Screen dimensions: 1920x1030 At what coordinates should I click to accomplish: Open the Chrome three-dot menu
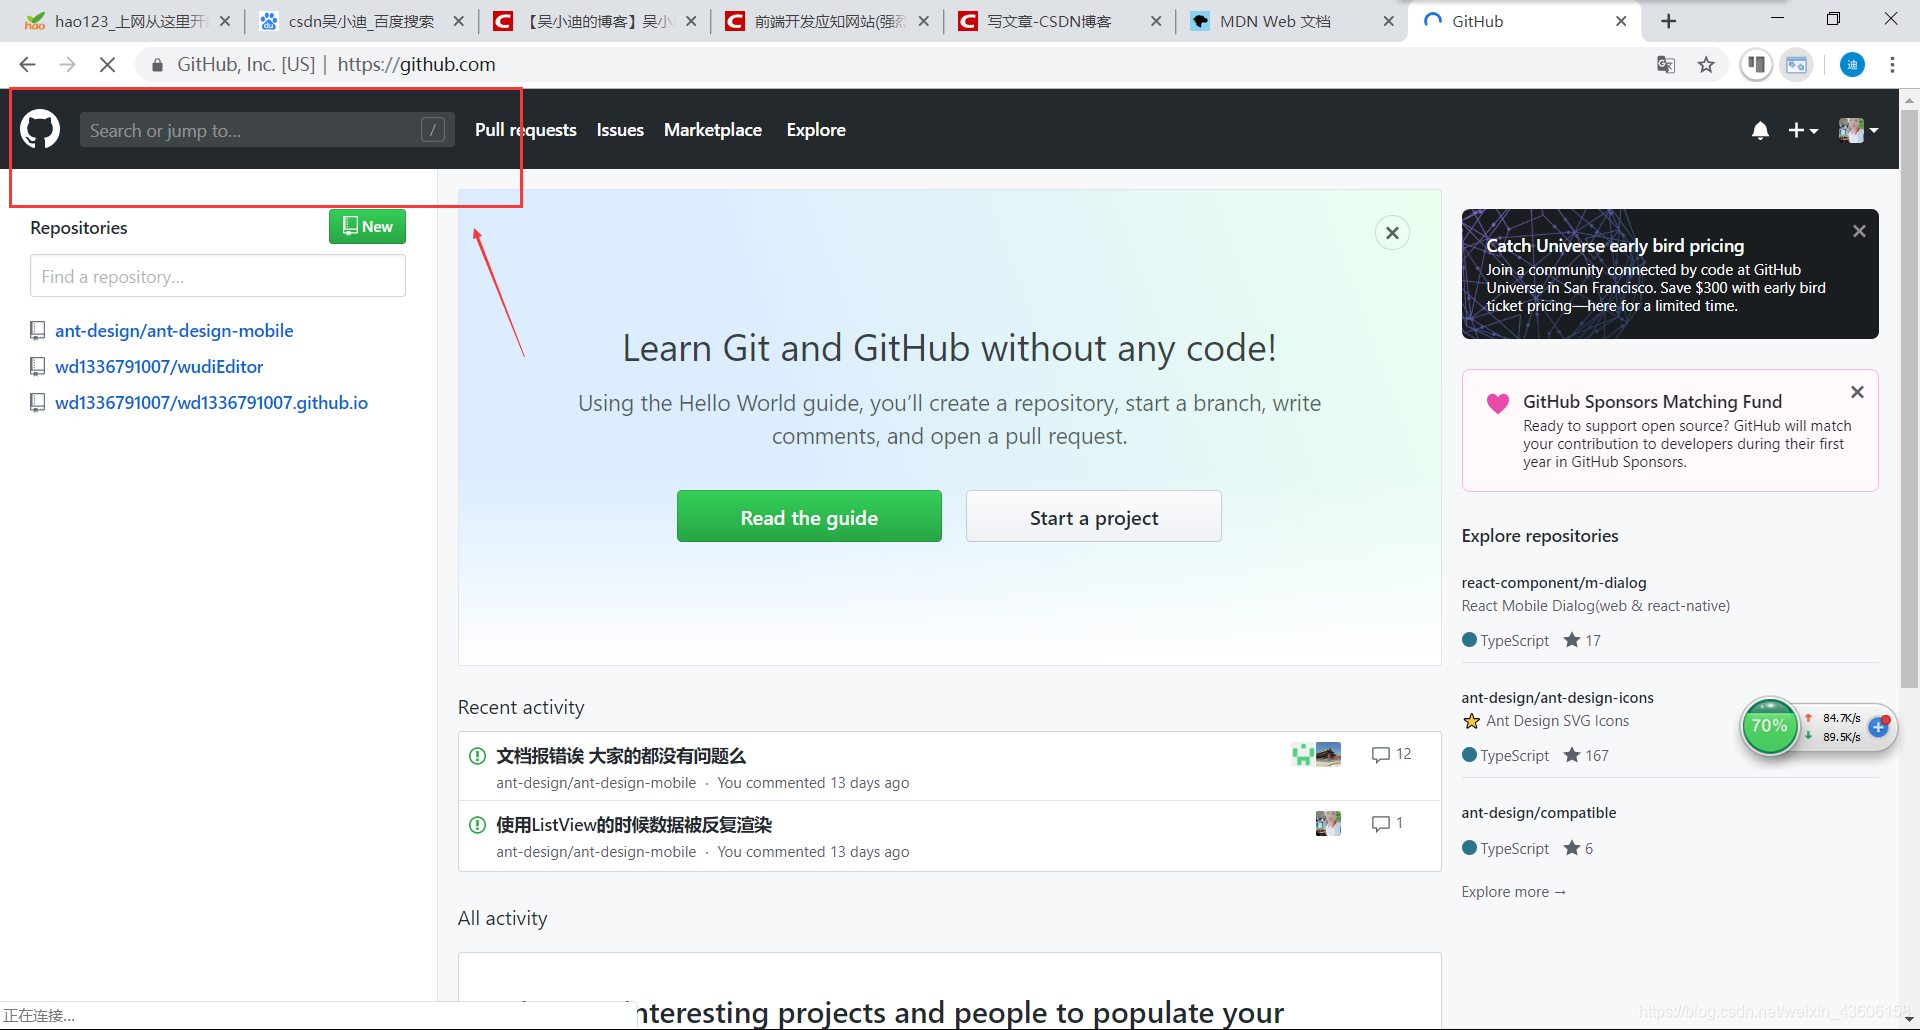(1892, 65)
